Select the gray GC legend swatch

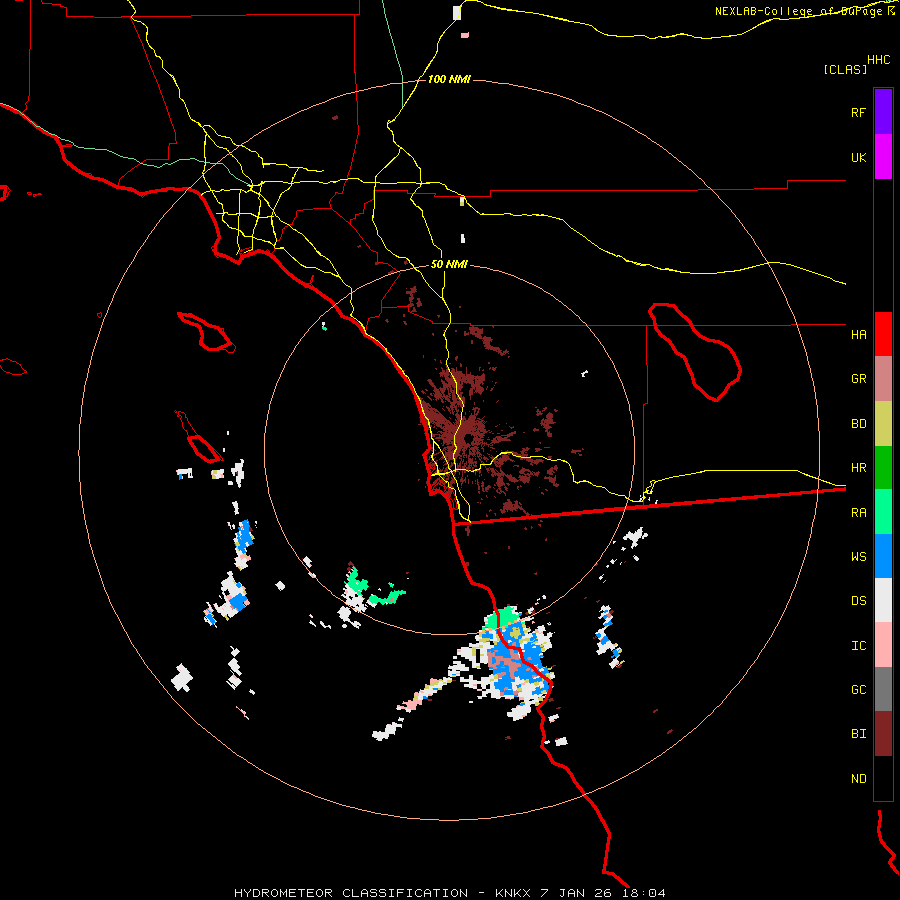coord(883,689)
